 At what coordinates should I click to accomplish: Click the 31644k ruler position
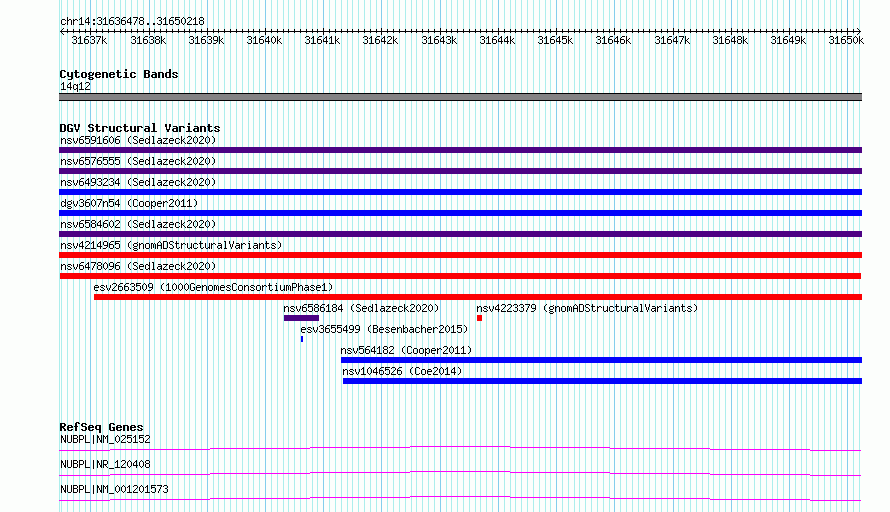point(497,40)
